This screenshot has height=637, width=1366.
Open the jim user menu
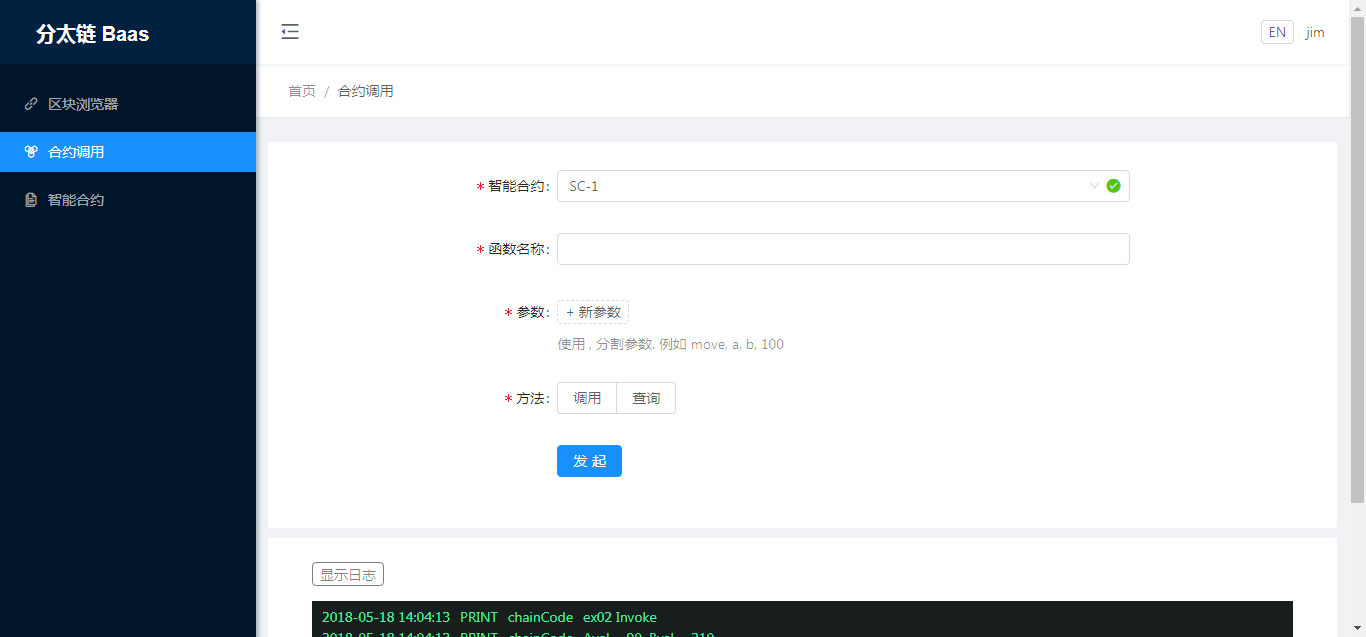tap(1315, 32)
